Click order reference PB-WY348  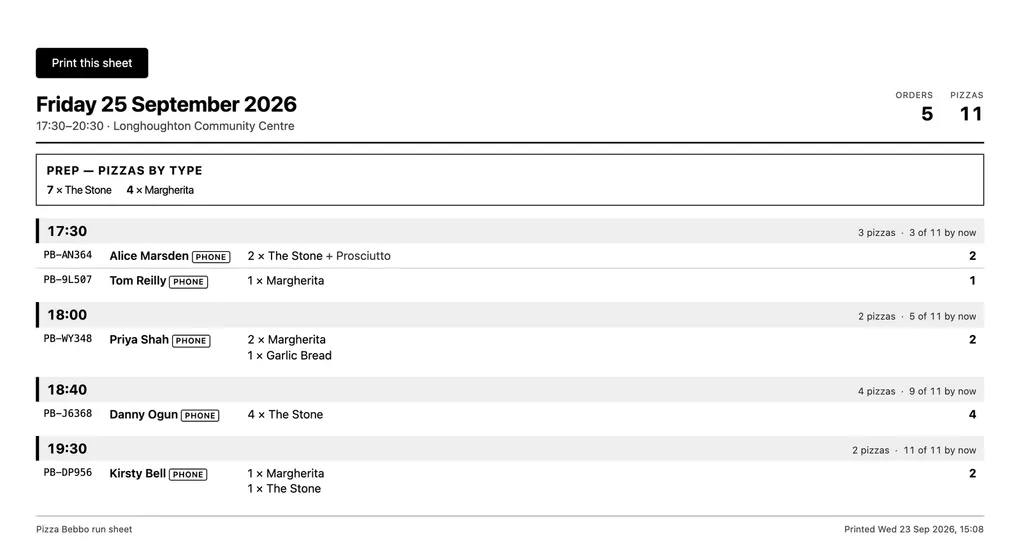pos(68,338)
